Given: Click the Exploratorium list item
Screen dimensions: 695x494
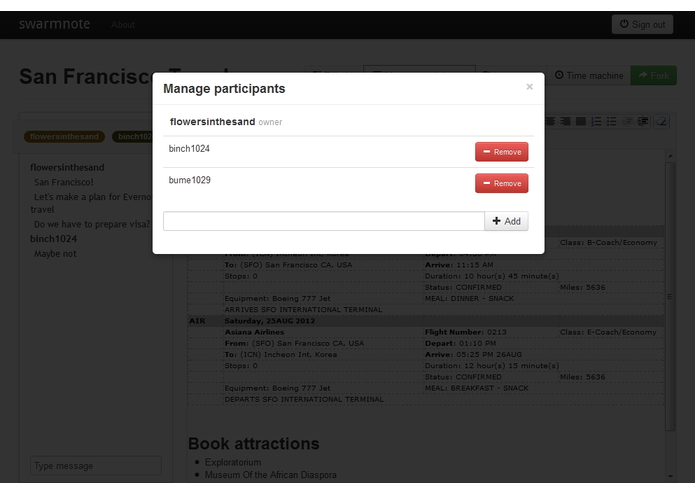Looking at the screenshot, I should tap(233, 462).
